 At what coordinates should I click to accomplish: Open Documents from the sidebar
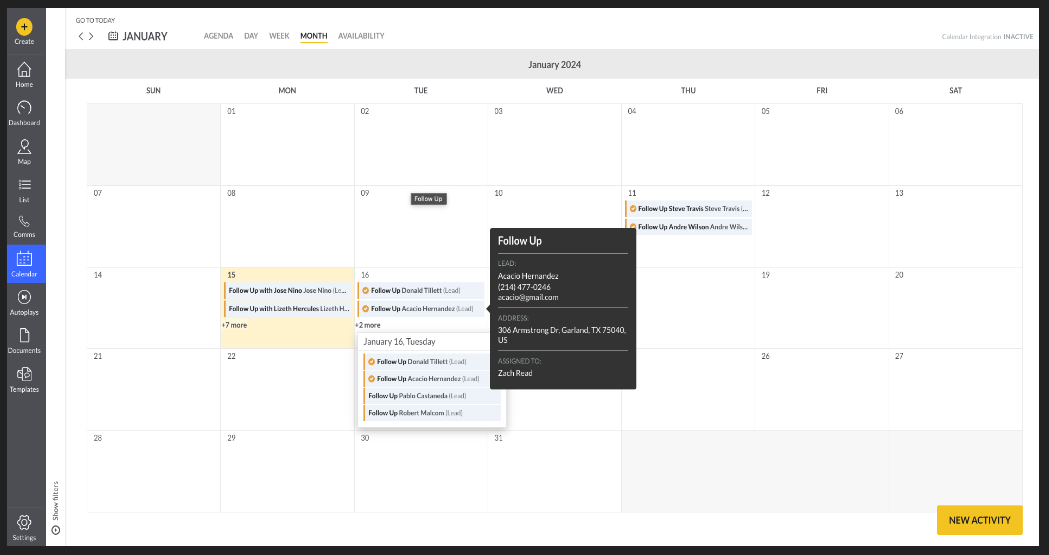[x=24, y=340]
